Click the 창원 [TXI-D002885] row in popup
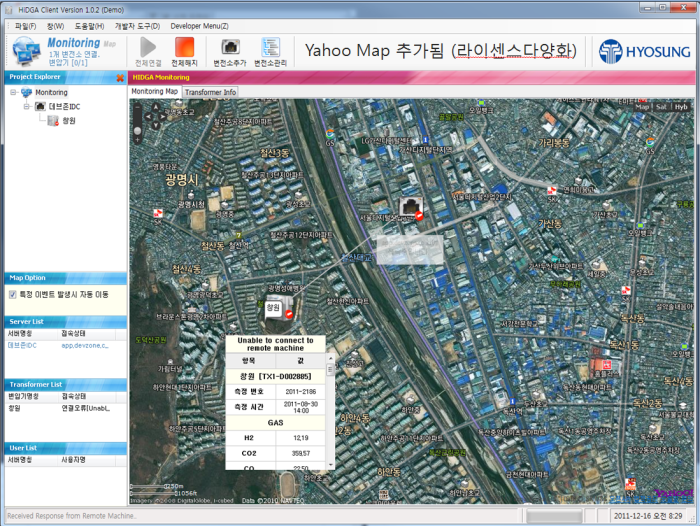The height and width of the screenshot is (526, 700). point(275,376)
